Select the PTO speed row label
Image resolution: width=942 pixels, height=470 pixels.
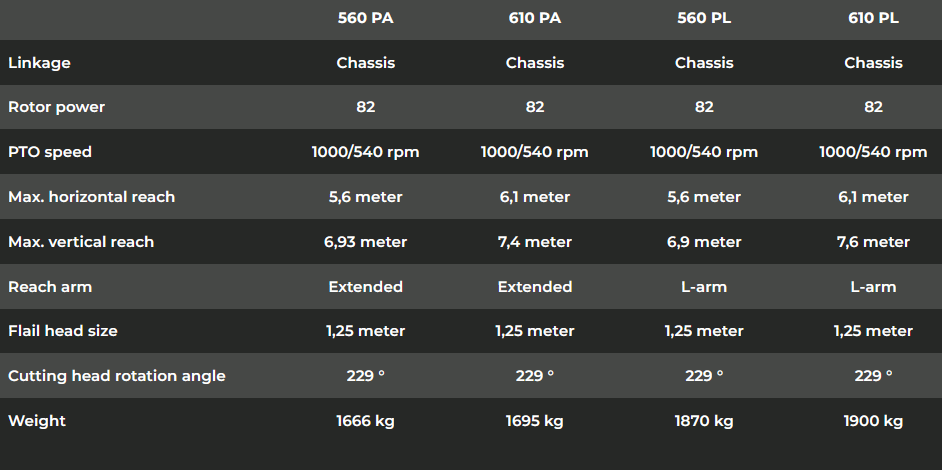click(x=50, y=152)
